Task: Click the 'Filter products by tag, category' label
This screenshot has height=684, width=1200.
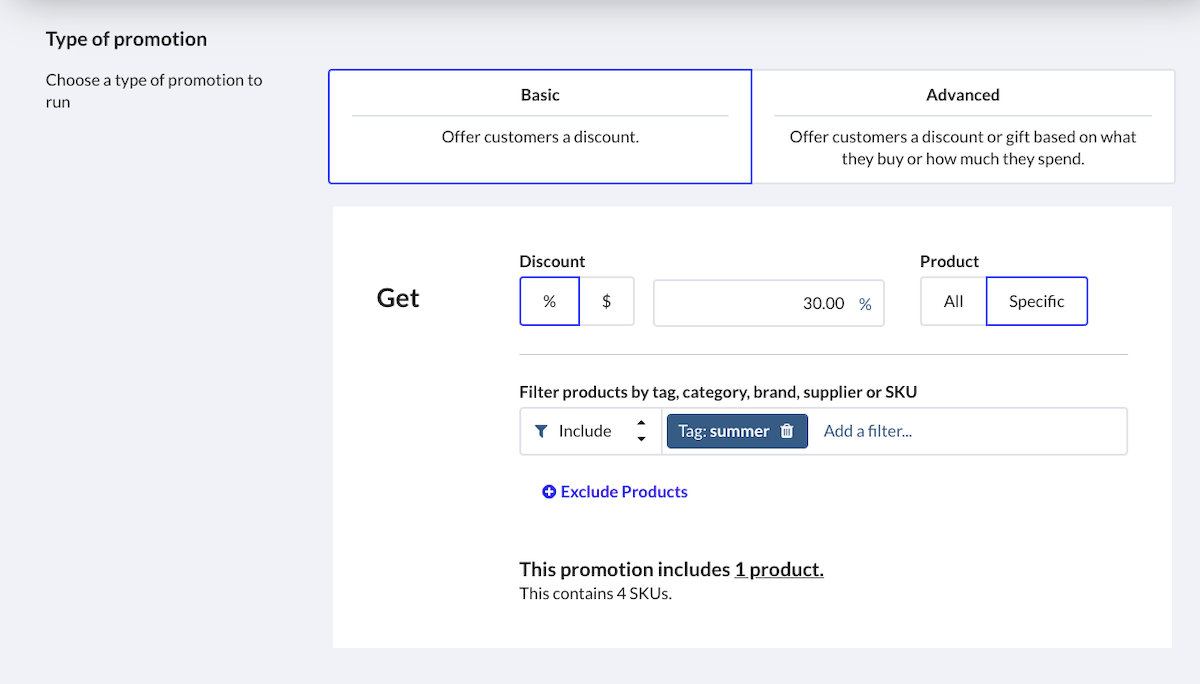Action: click(x=718, y=393)
